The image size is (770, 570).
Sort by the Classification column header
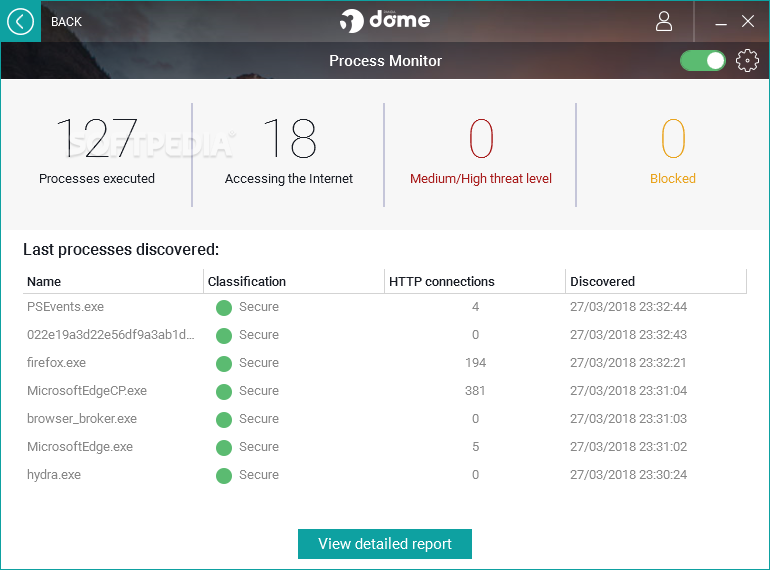[294, 281]
